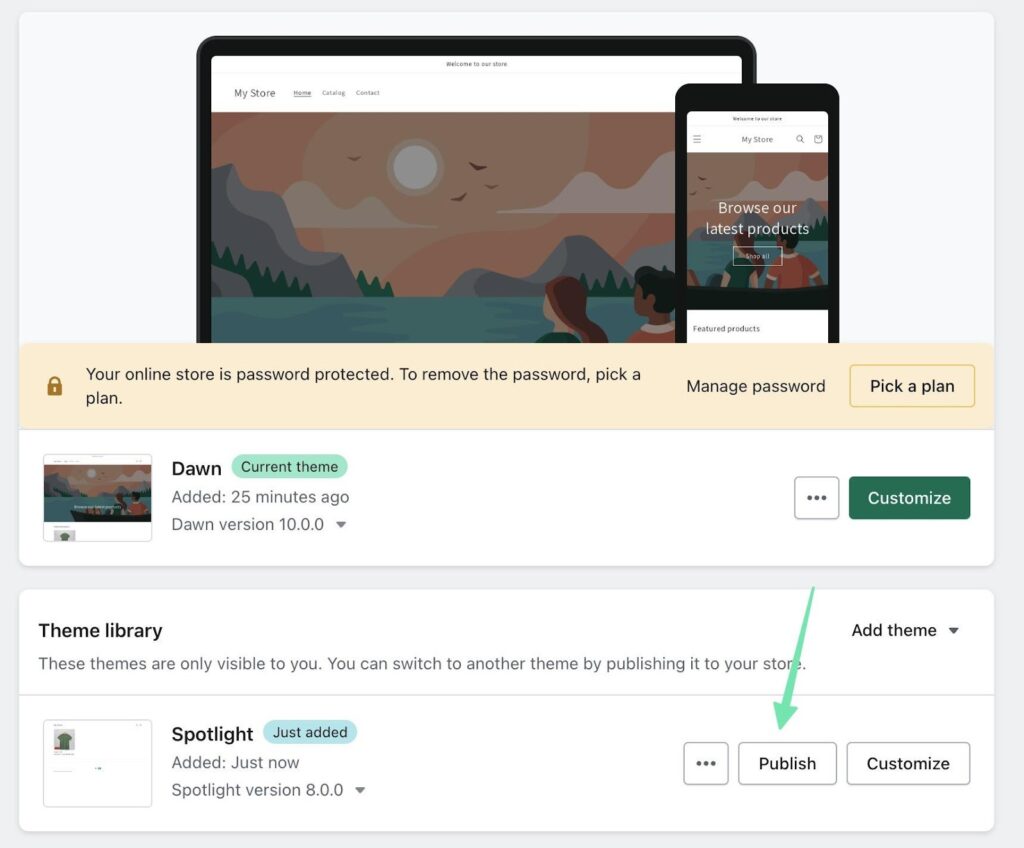Open the Manage password link

click(x=756, y=386)
